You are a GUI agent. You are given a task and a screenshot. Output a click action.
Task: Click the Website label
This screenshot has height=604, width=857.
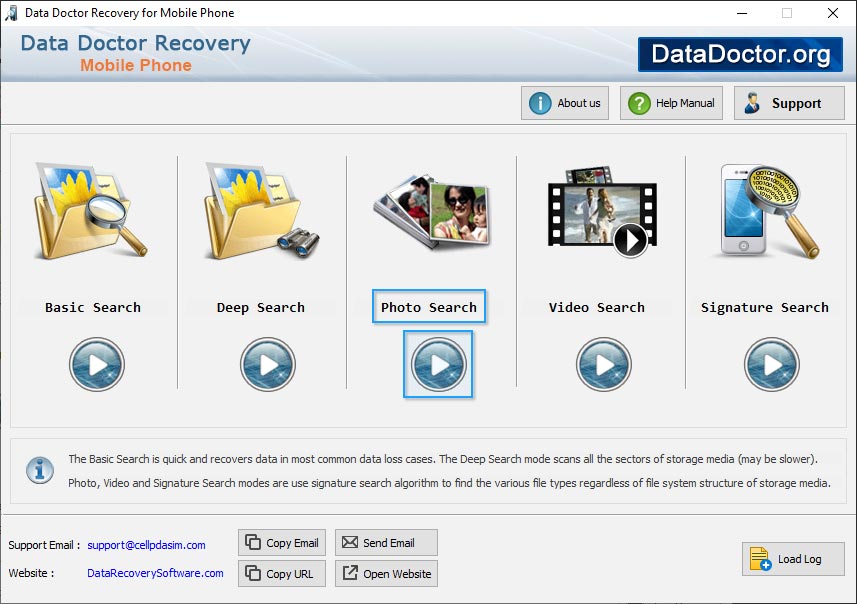coord(31,573)
